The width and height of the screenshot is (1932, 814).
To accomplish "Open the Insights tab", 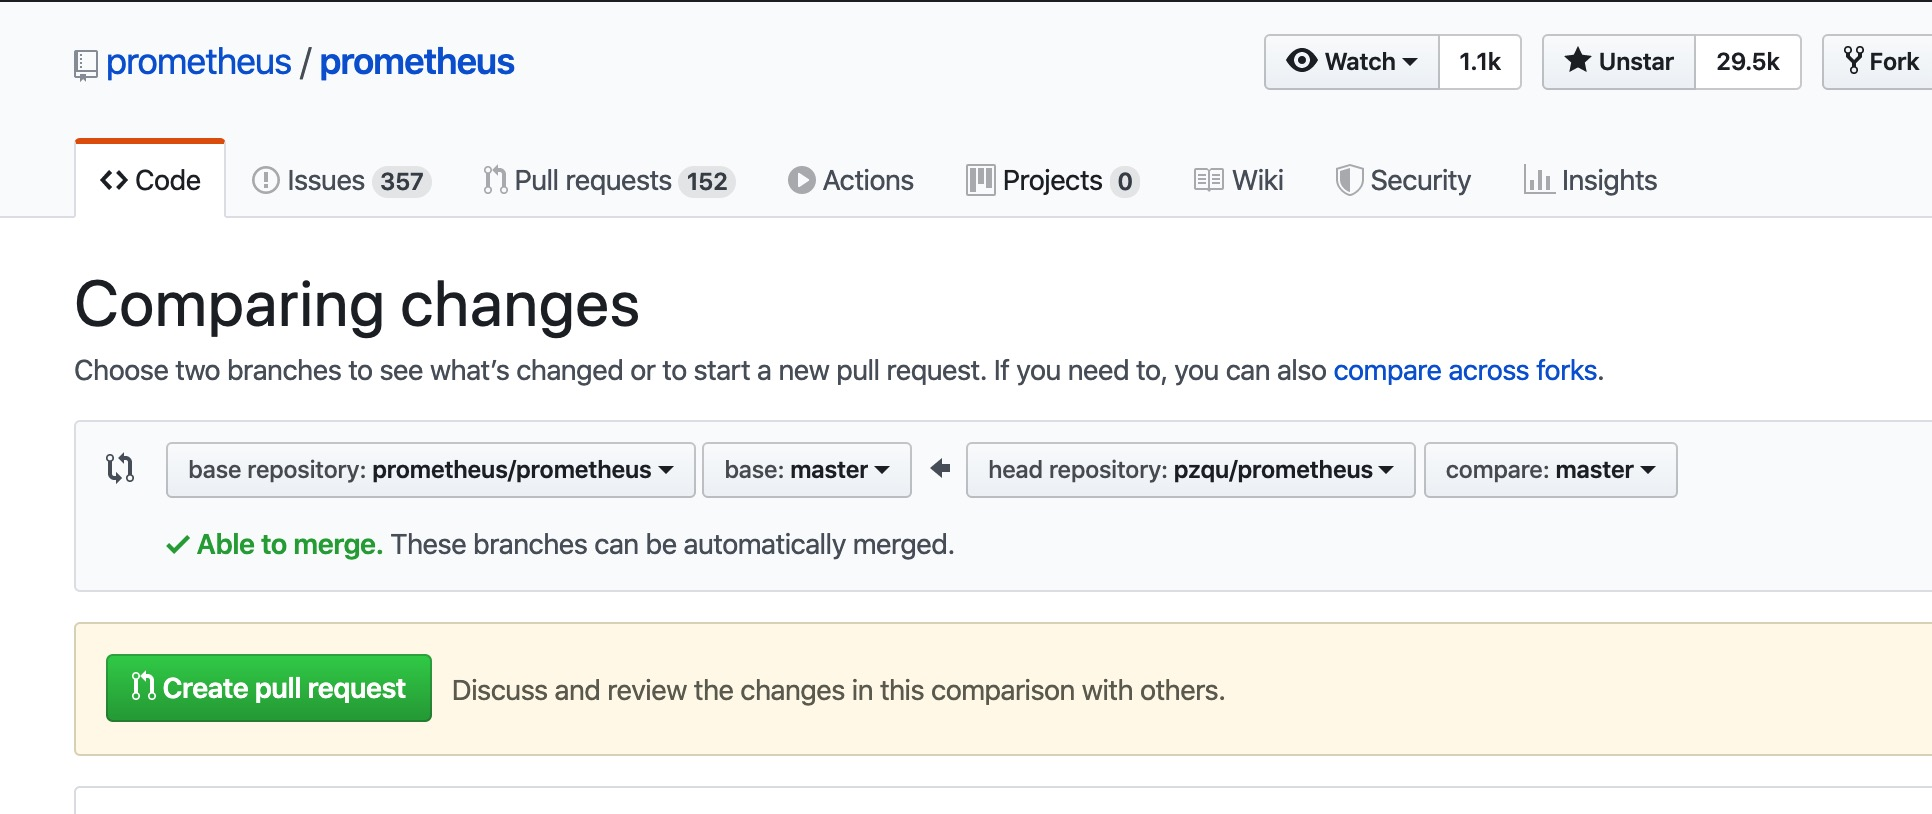I will (1590, 181).
